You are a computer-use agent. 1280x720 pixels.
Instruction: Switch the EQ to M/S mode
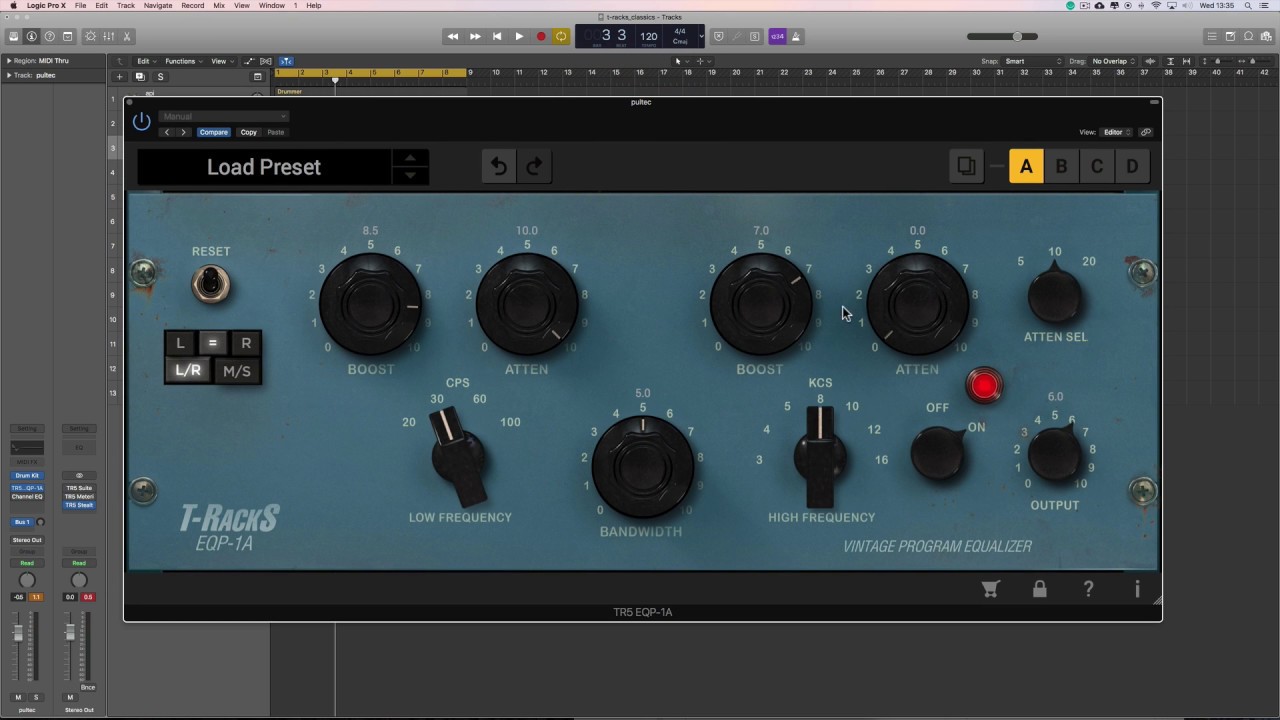[237, 371]
